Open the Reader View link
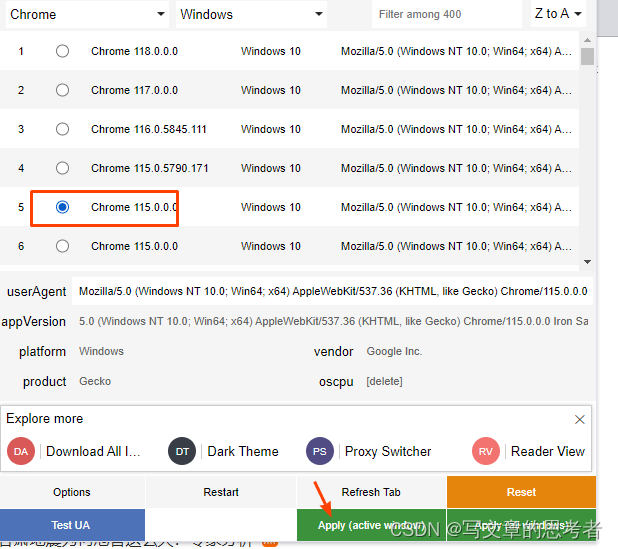 548,451
